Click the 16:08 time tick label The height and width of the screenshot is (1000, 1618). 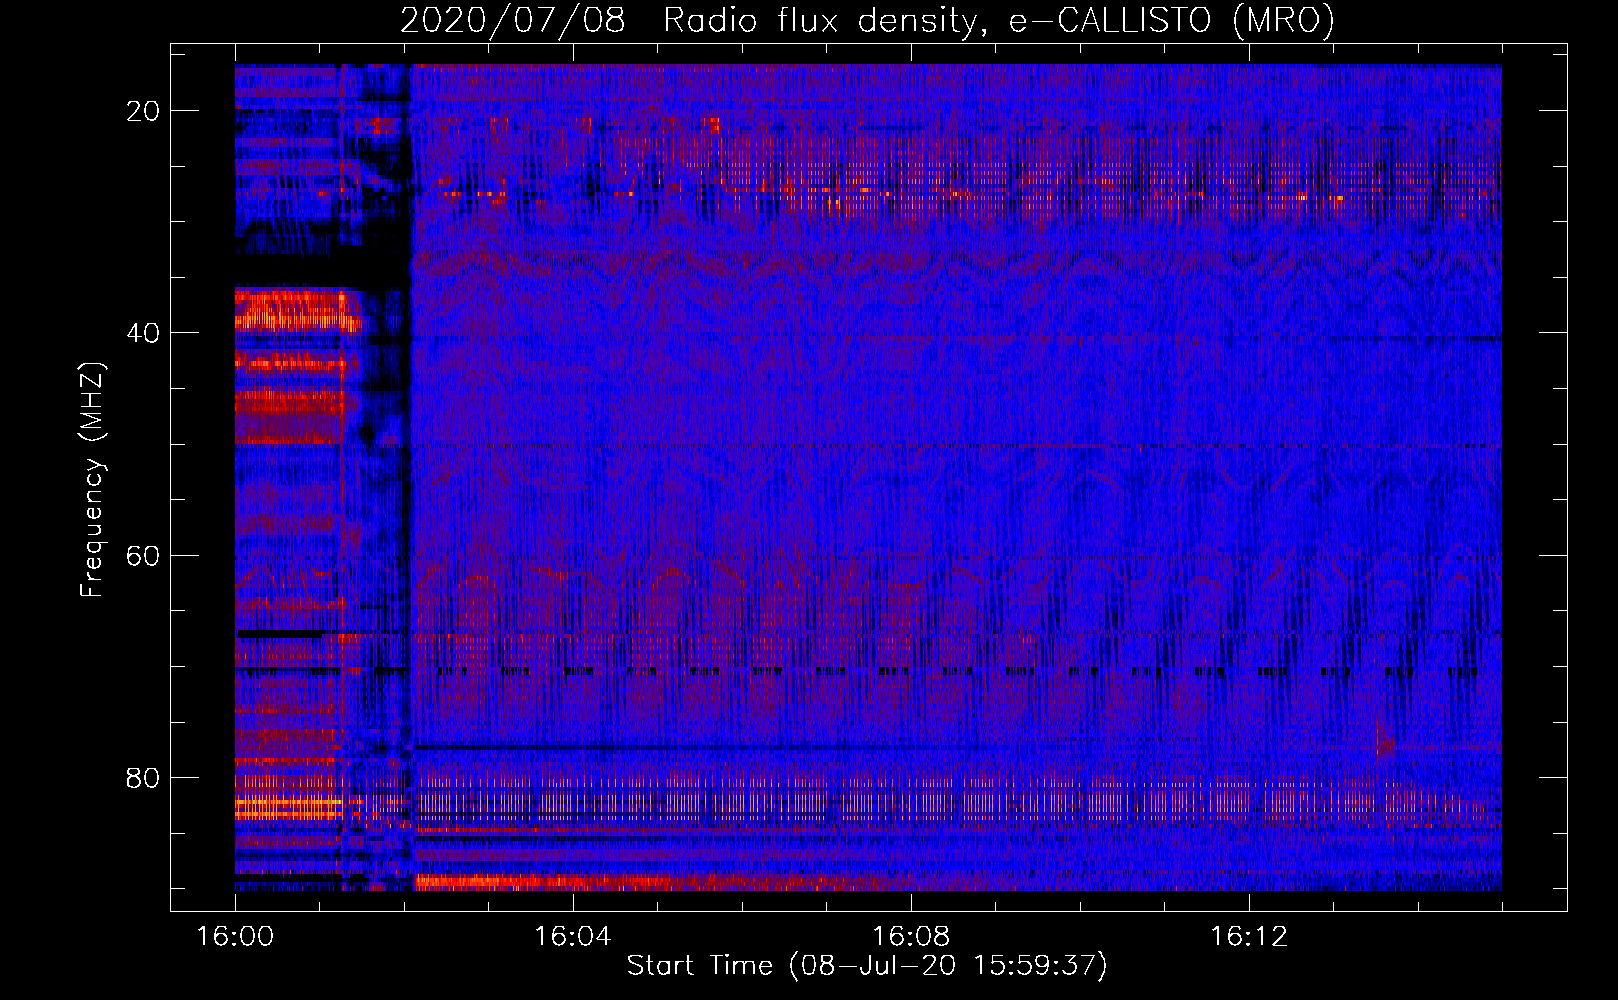pos(911,937)
